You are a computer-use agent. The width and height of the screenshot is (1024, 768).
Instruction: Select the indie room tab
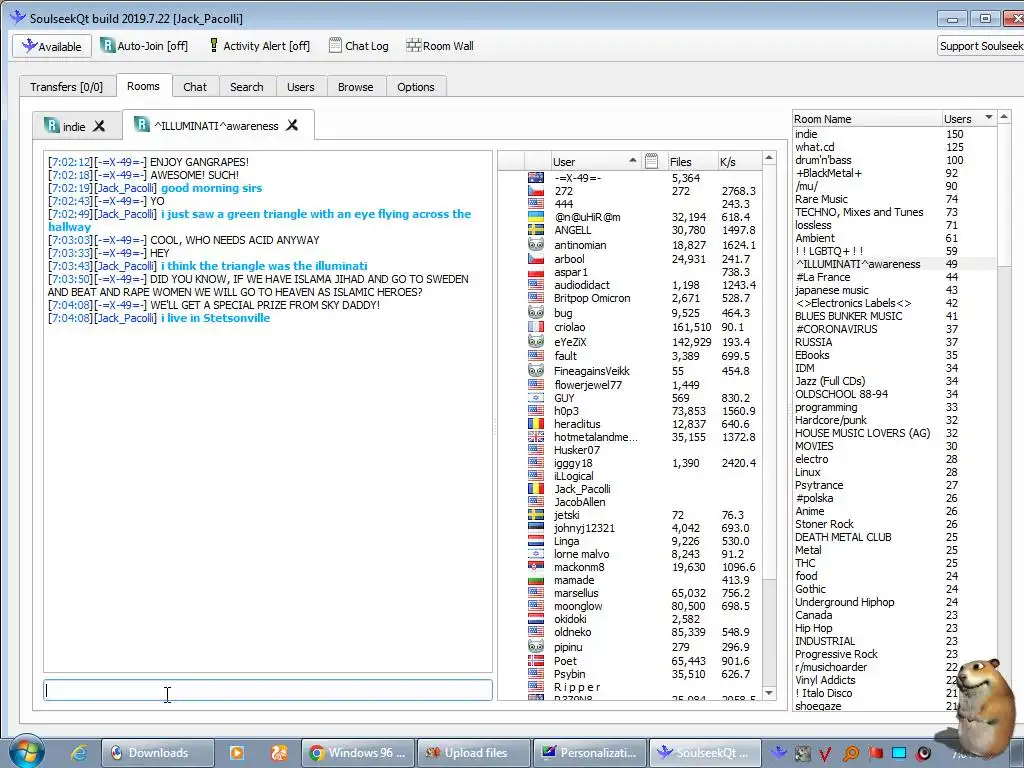coord(73,126)
